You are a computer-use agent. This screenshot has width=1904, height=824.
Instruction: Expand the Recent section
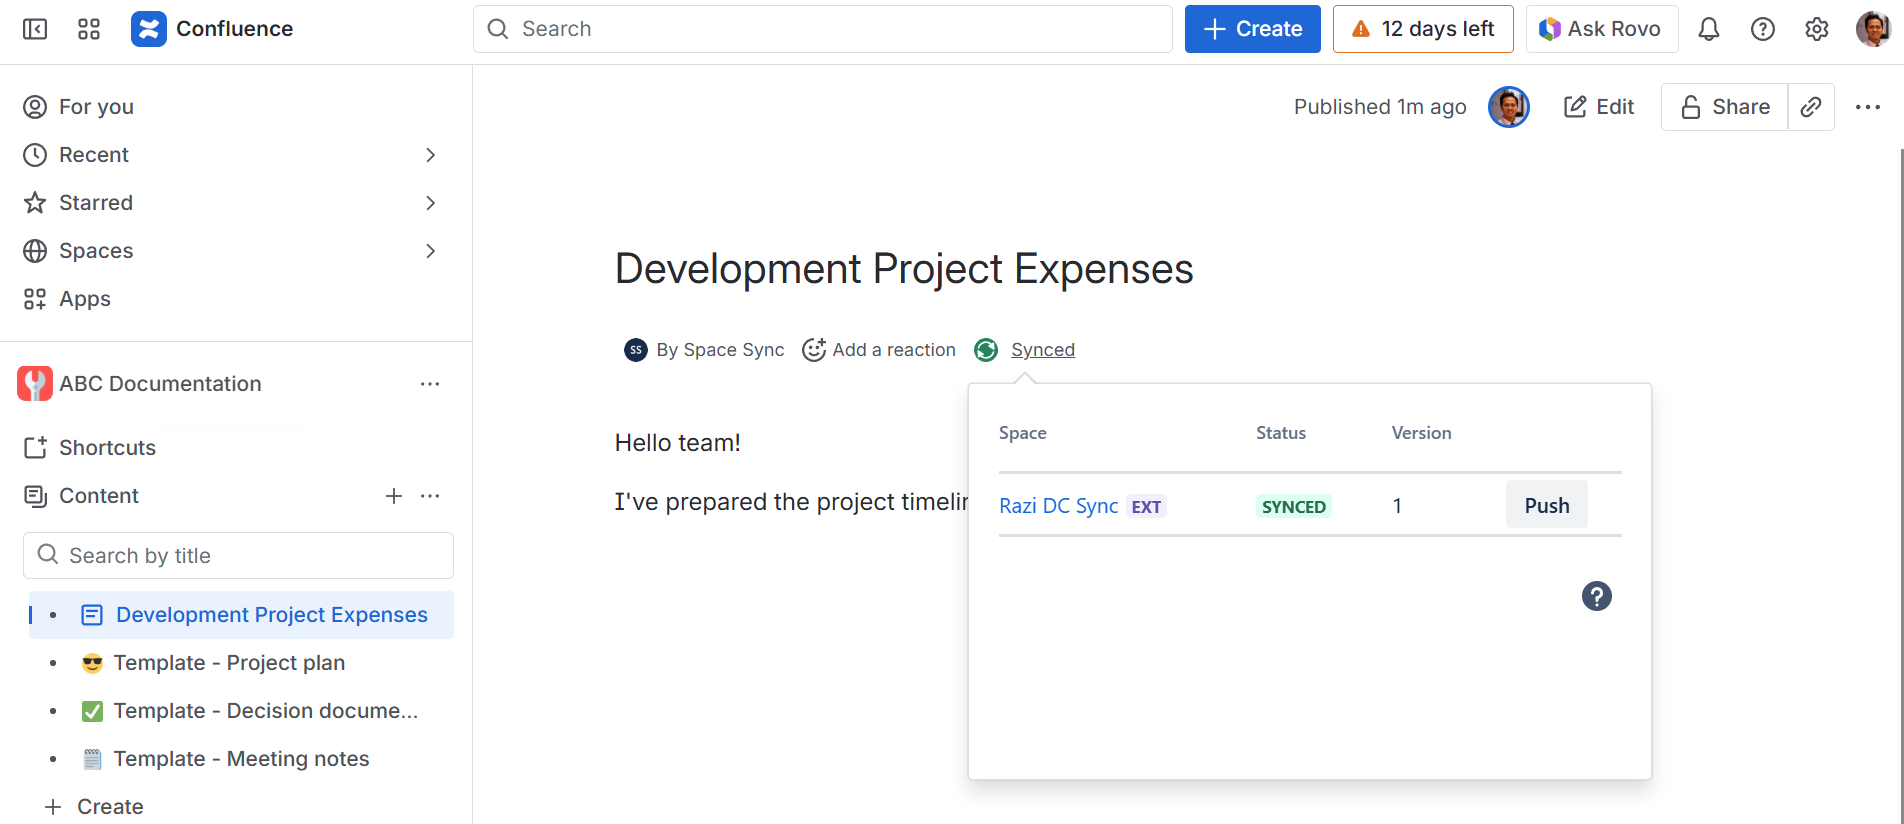point(430,155)
